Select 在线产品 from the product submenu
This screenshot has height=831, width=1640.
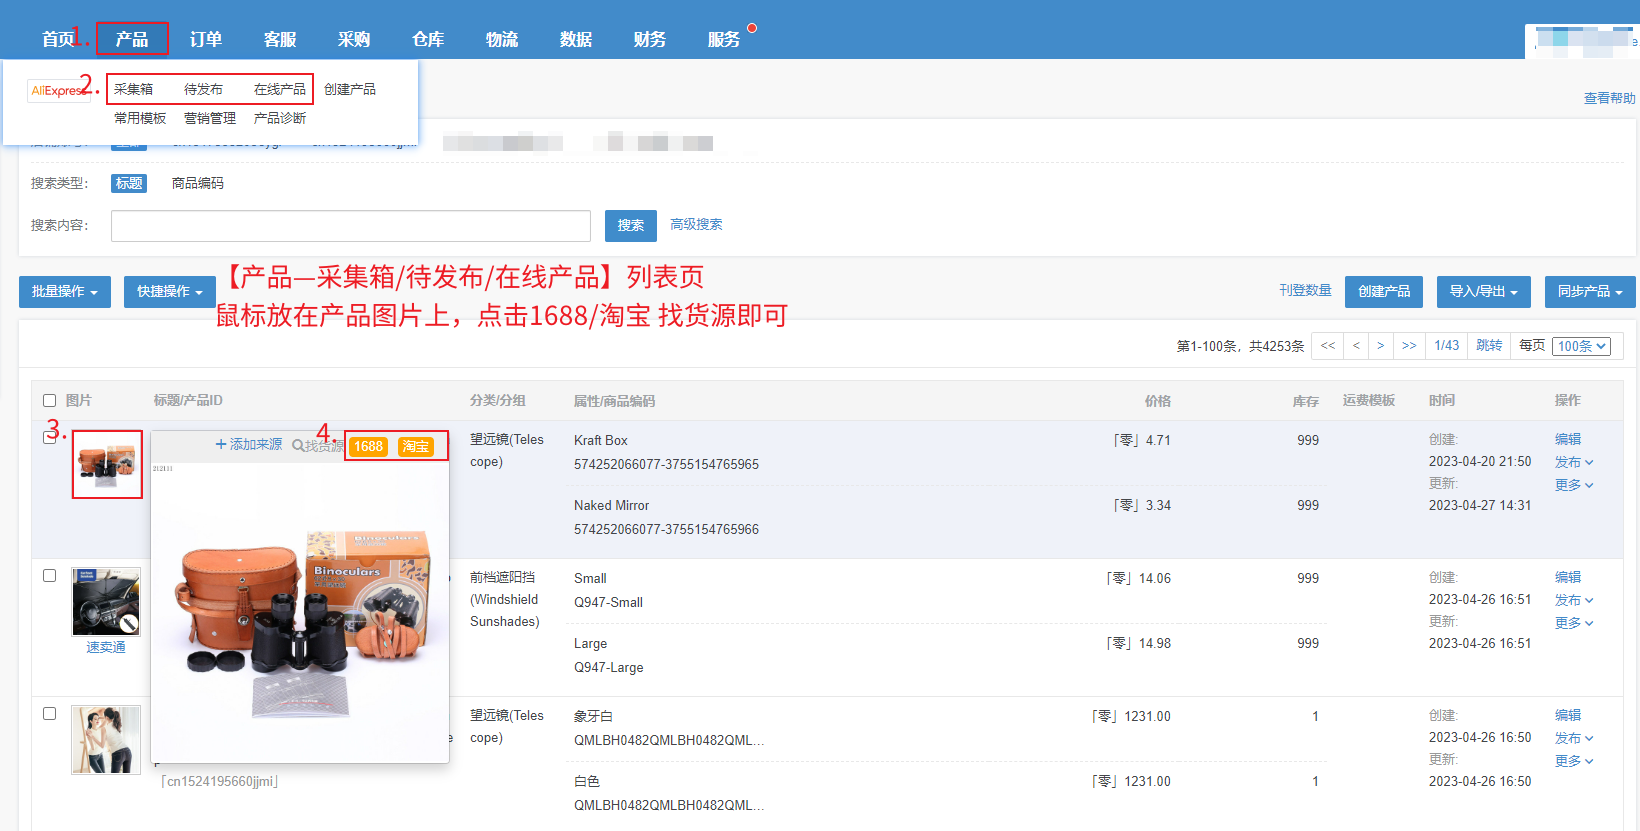(280, 89)
